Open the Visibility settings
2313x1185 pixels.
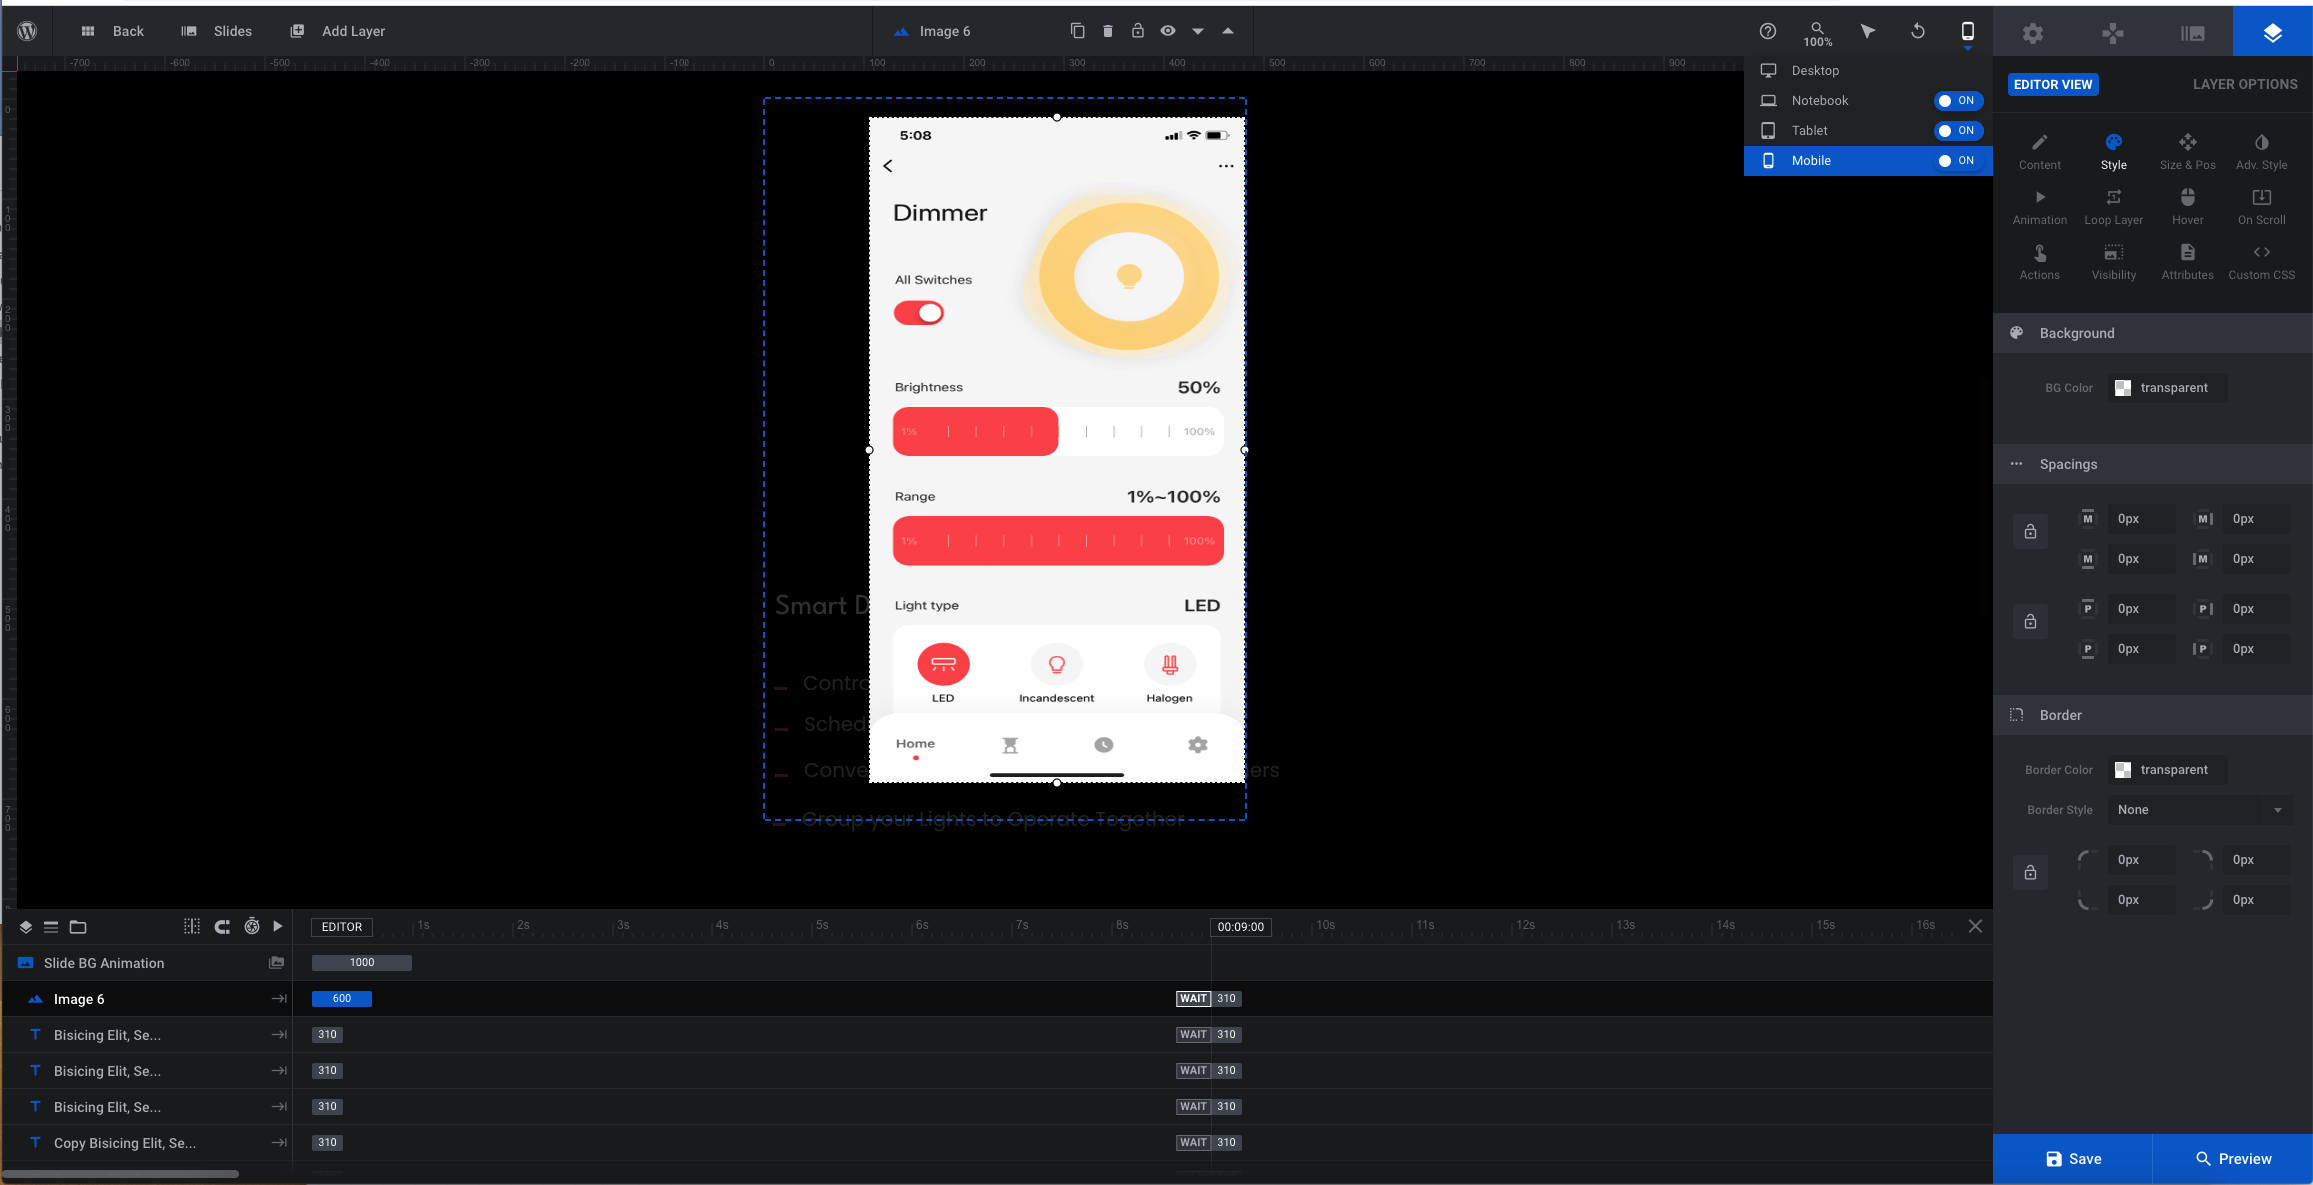(2113, 262)
